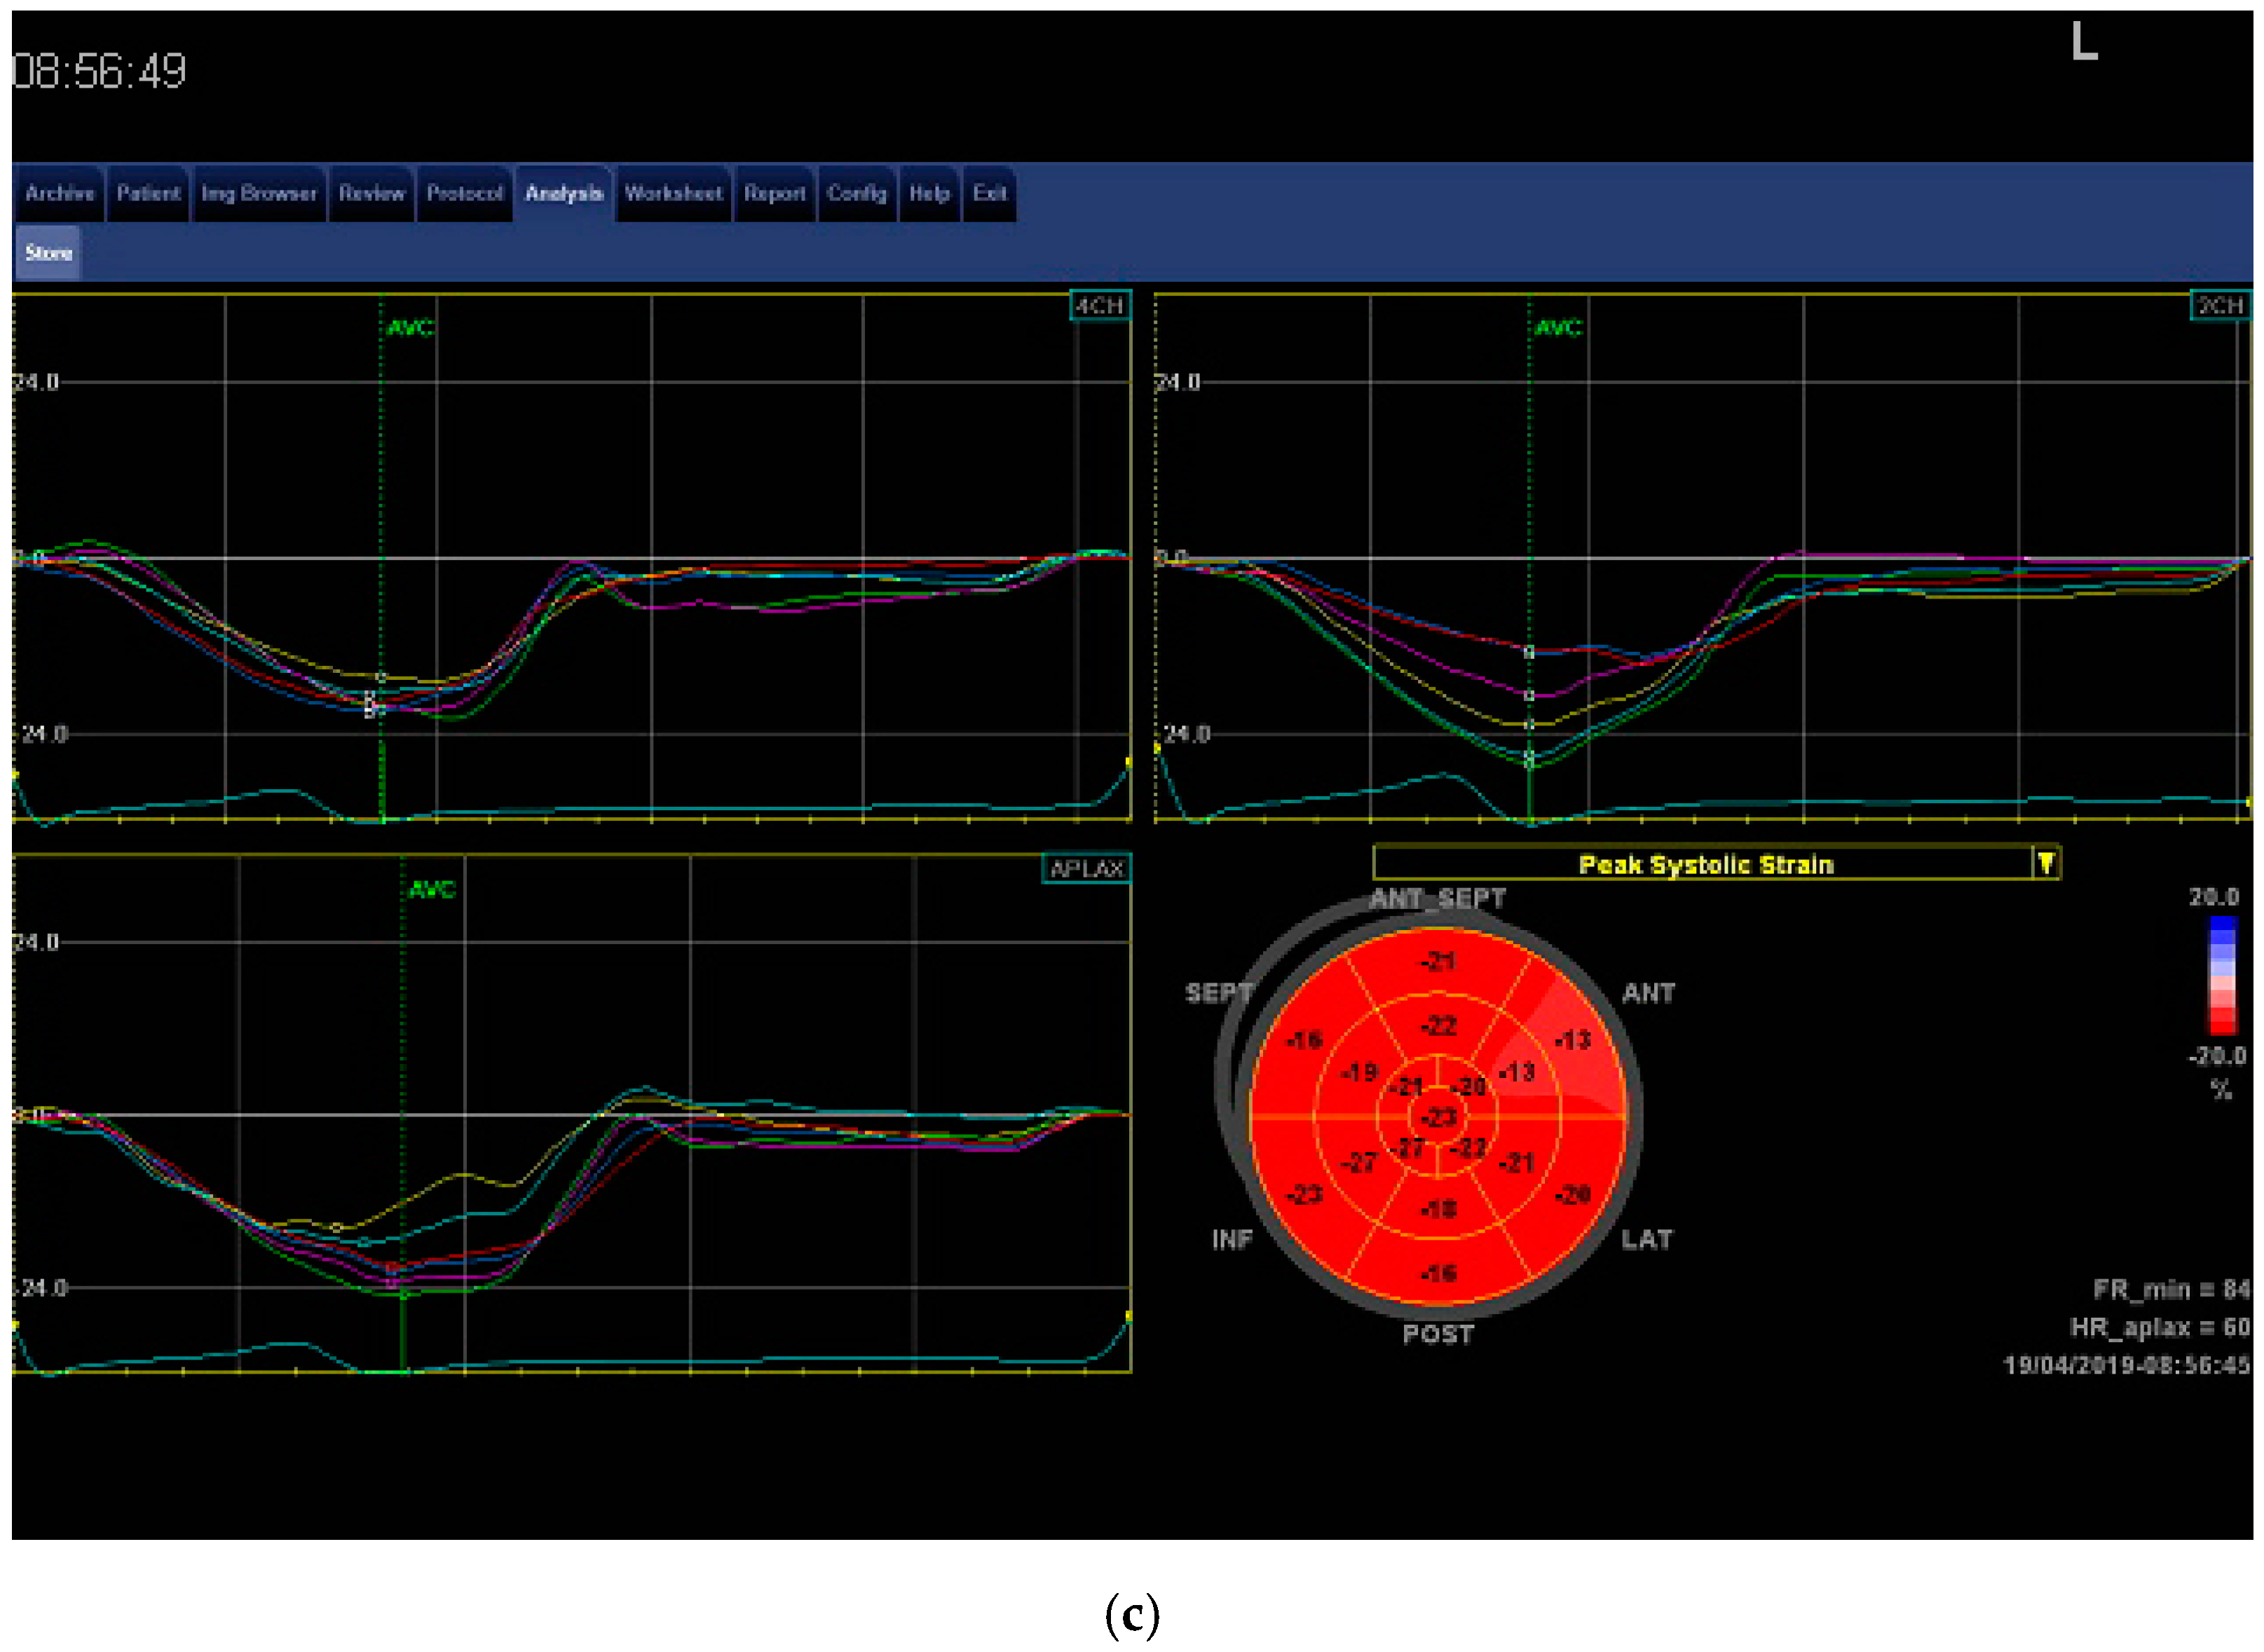This screenshot has width=2264, height=1652.
Task: Expand the Peak Systolic Strain dropdown arrow
Action: (x=2045, y=863)
